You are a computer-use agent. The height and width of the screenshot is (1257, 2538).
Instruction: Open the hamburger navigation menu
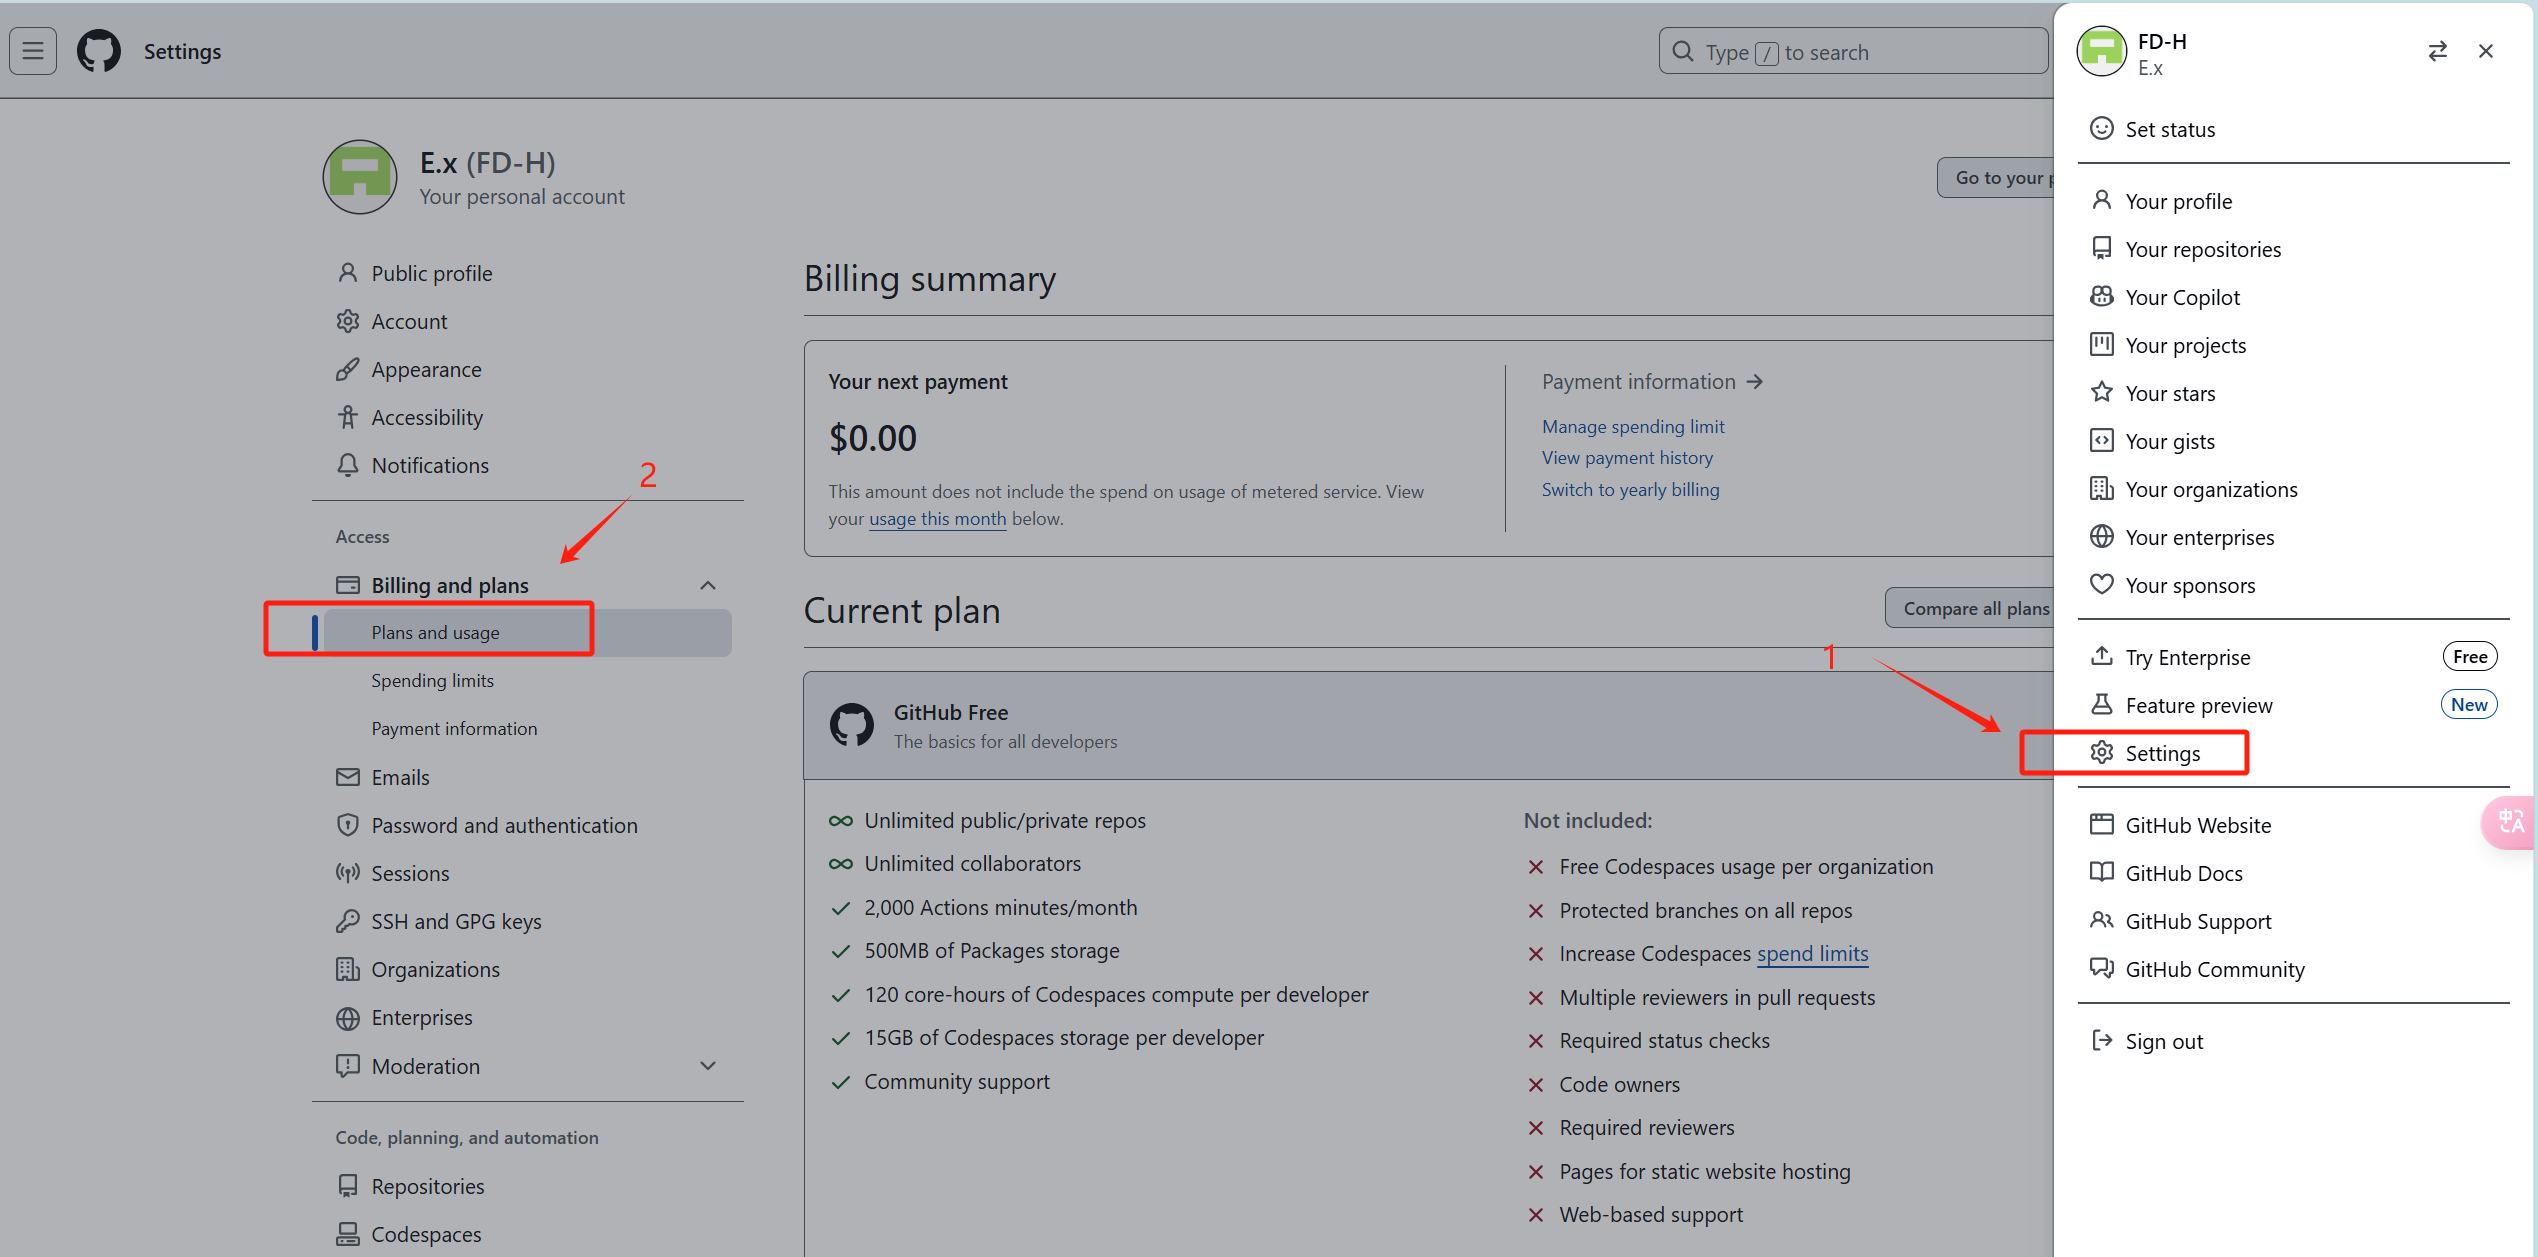pyautogui.click(x=33, y=51)
